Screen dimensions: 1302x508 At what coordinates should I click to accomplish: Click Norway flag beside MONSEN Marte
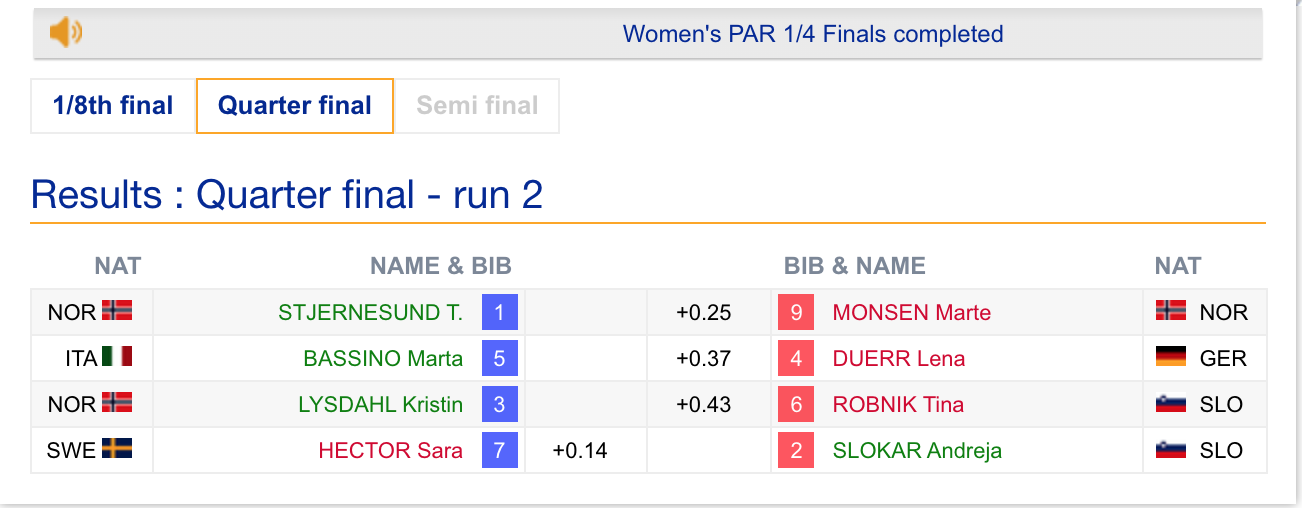1171,311
